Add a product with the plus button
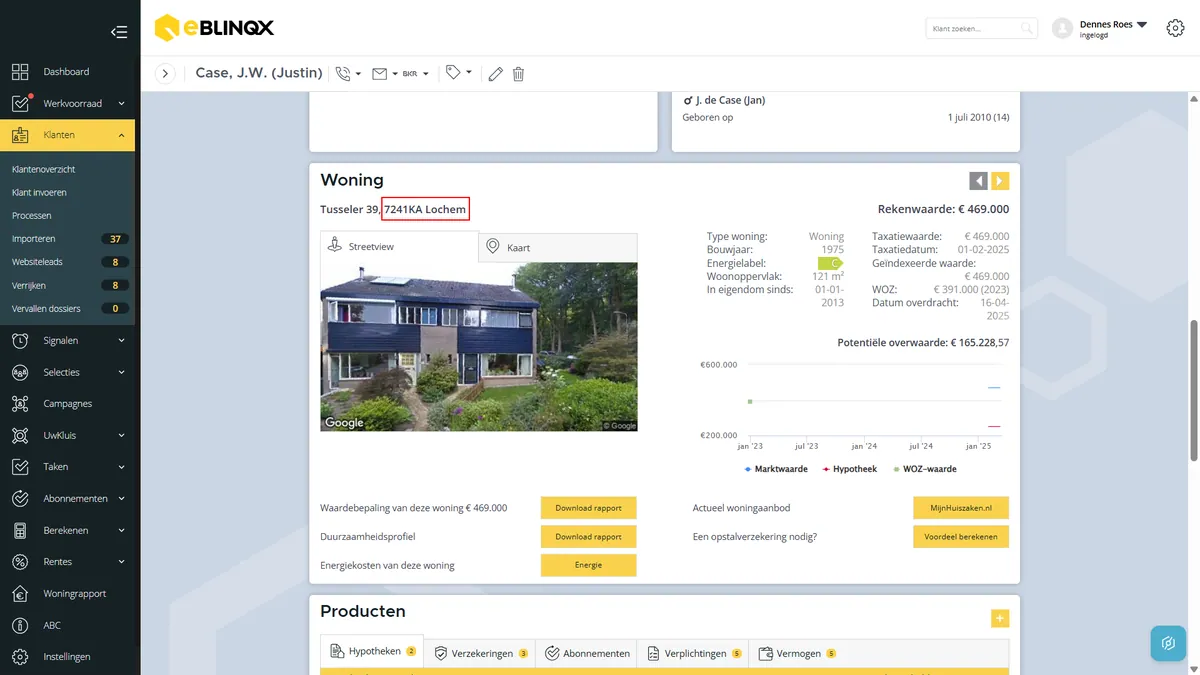 (1000, 619)
